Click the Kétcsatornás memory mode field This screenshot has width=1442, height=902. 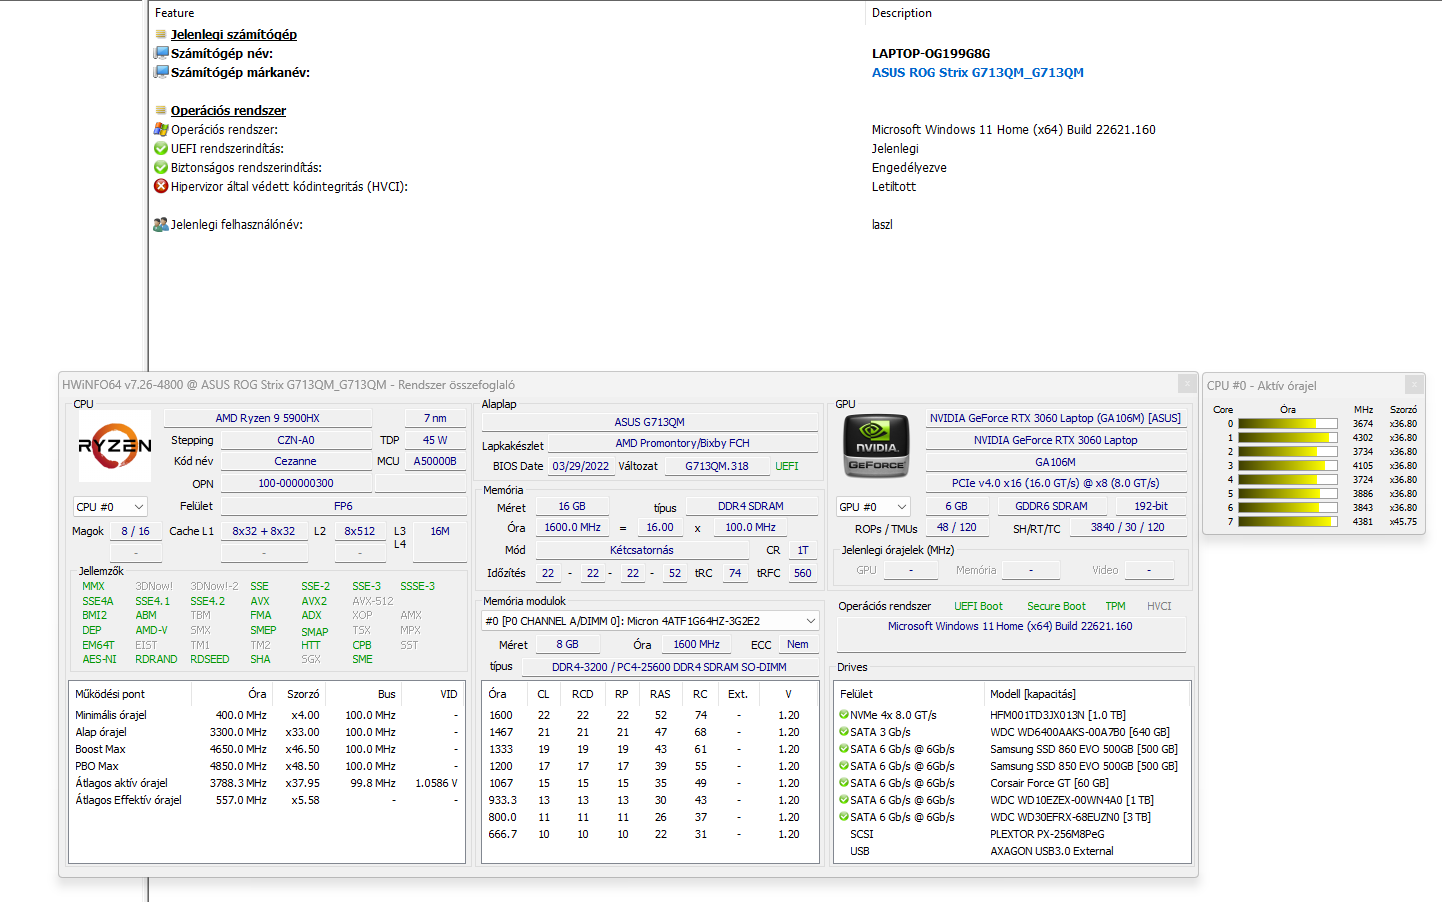[641, 550]
